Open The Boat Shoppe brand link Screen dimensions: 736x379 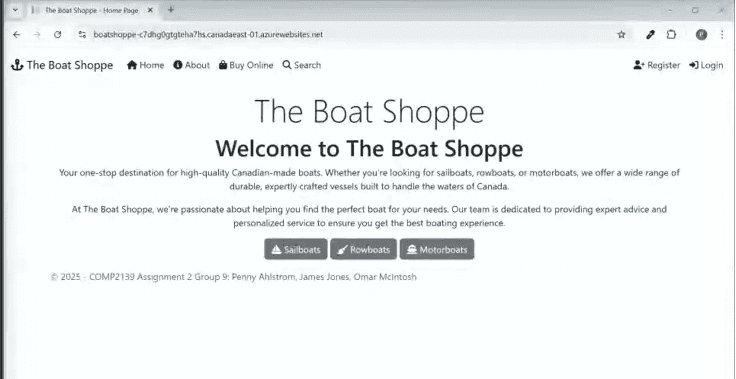pyautogui.click(x=62, y=65)
